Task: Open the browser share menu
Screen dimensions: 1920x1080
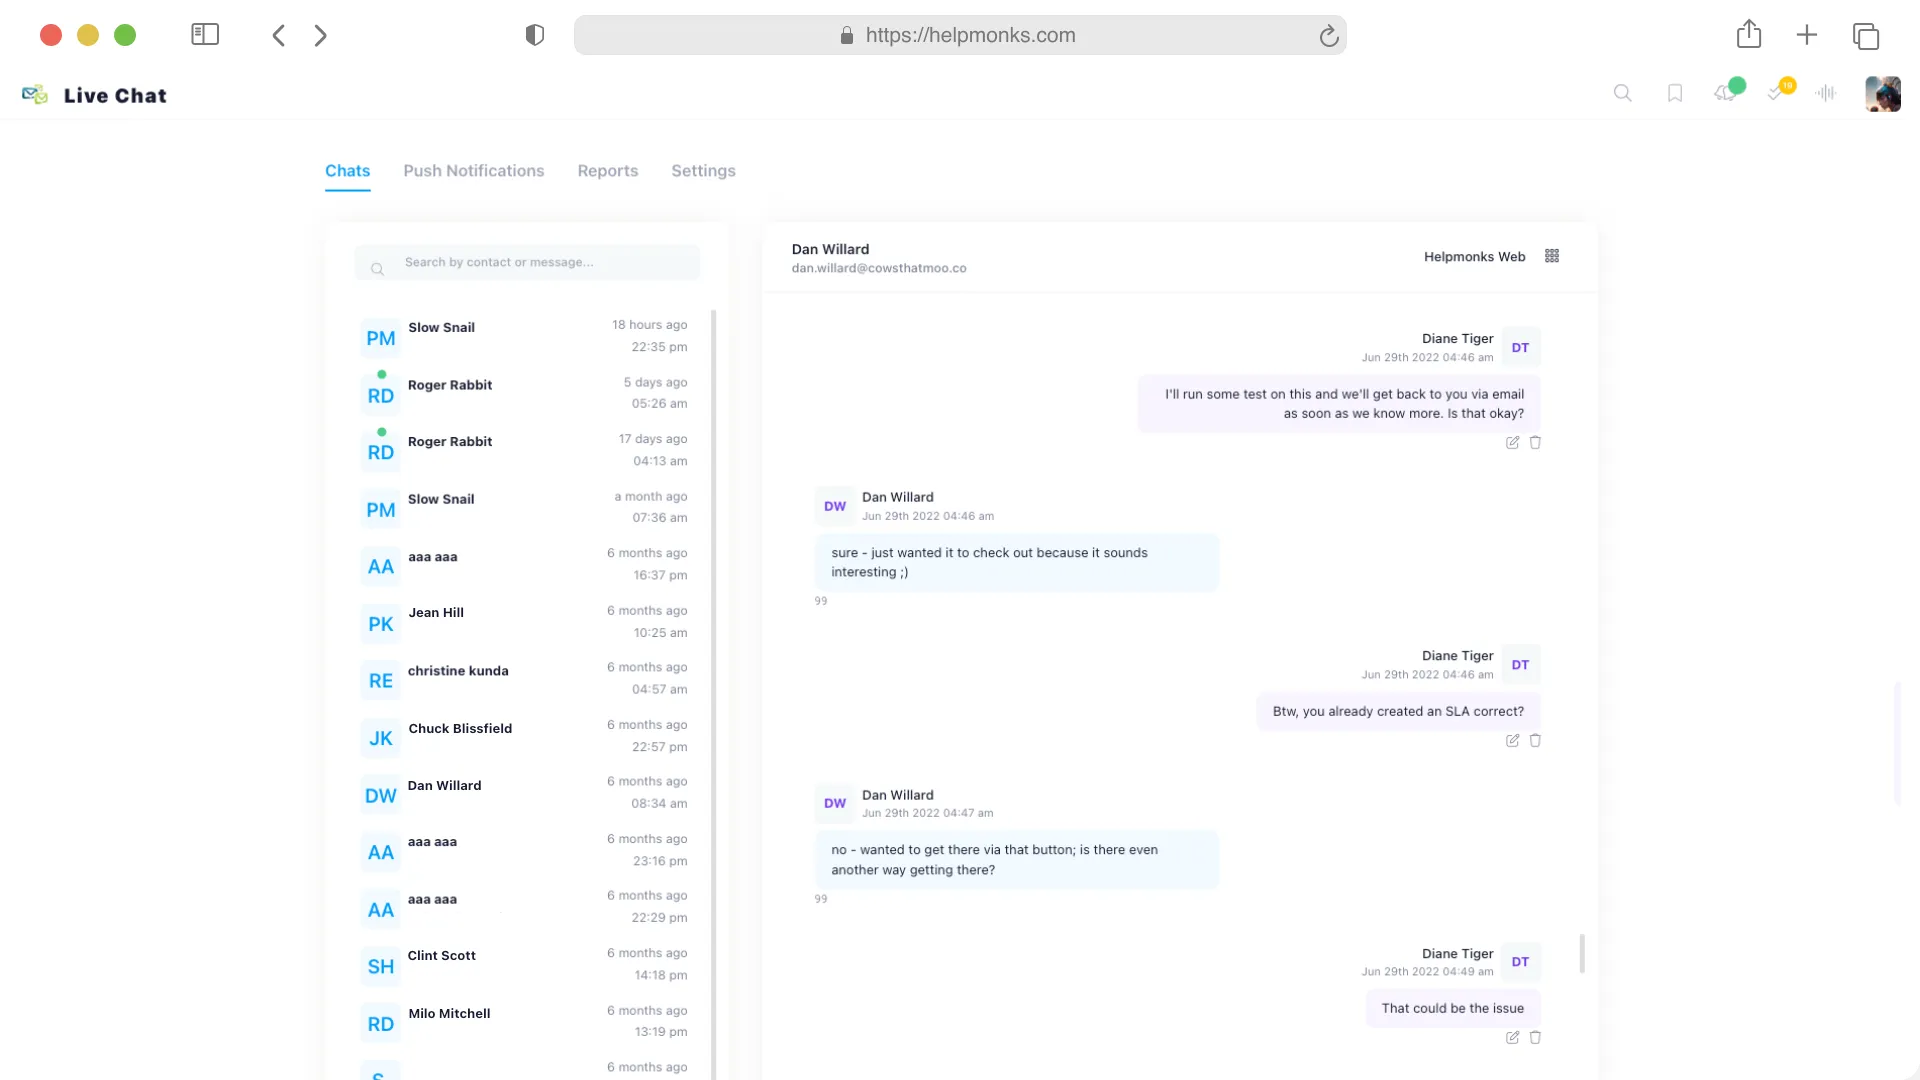Action: click(x=1749, y=34)
